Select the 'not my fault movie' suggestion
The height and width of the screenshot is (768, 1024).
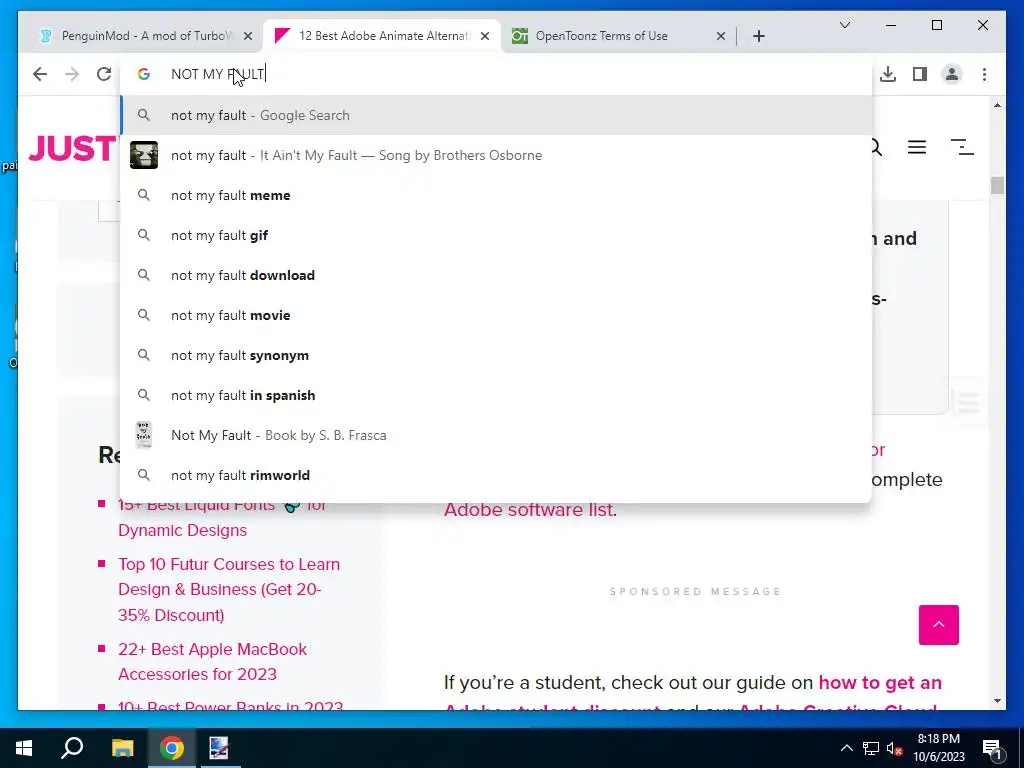tap(496, 315)
